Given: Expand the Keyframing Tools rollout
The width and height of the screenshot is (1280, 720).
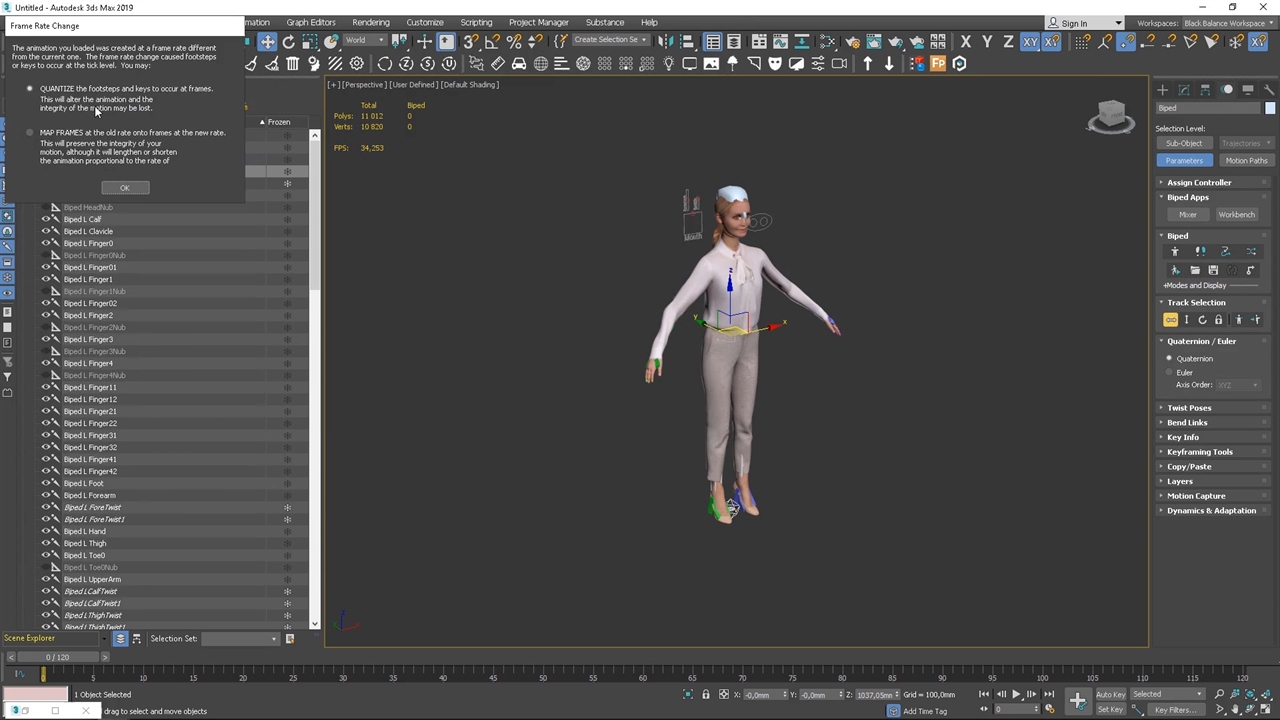Looking at the screenshot, I should (1199, 452).
